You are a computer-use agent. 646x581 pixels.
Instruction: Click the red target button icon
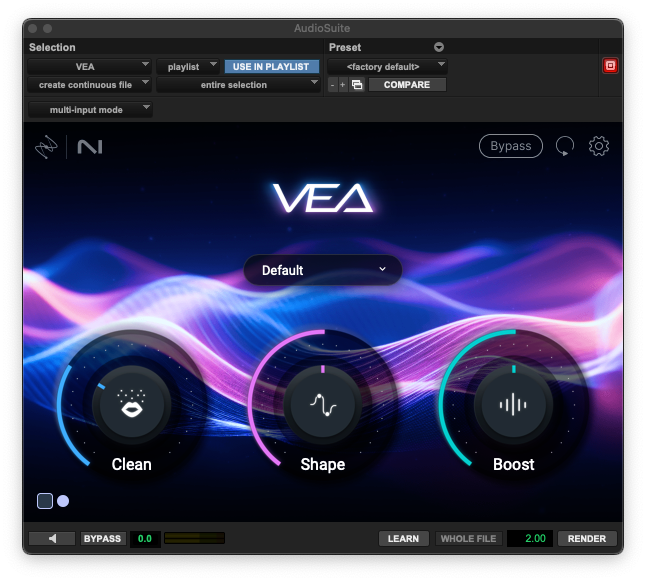click(610, 66)
